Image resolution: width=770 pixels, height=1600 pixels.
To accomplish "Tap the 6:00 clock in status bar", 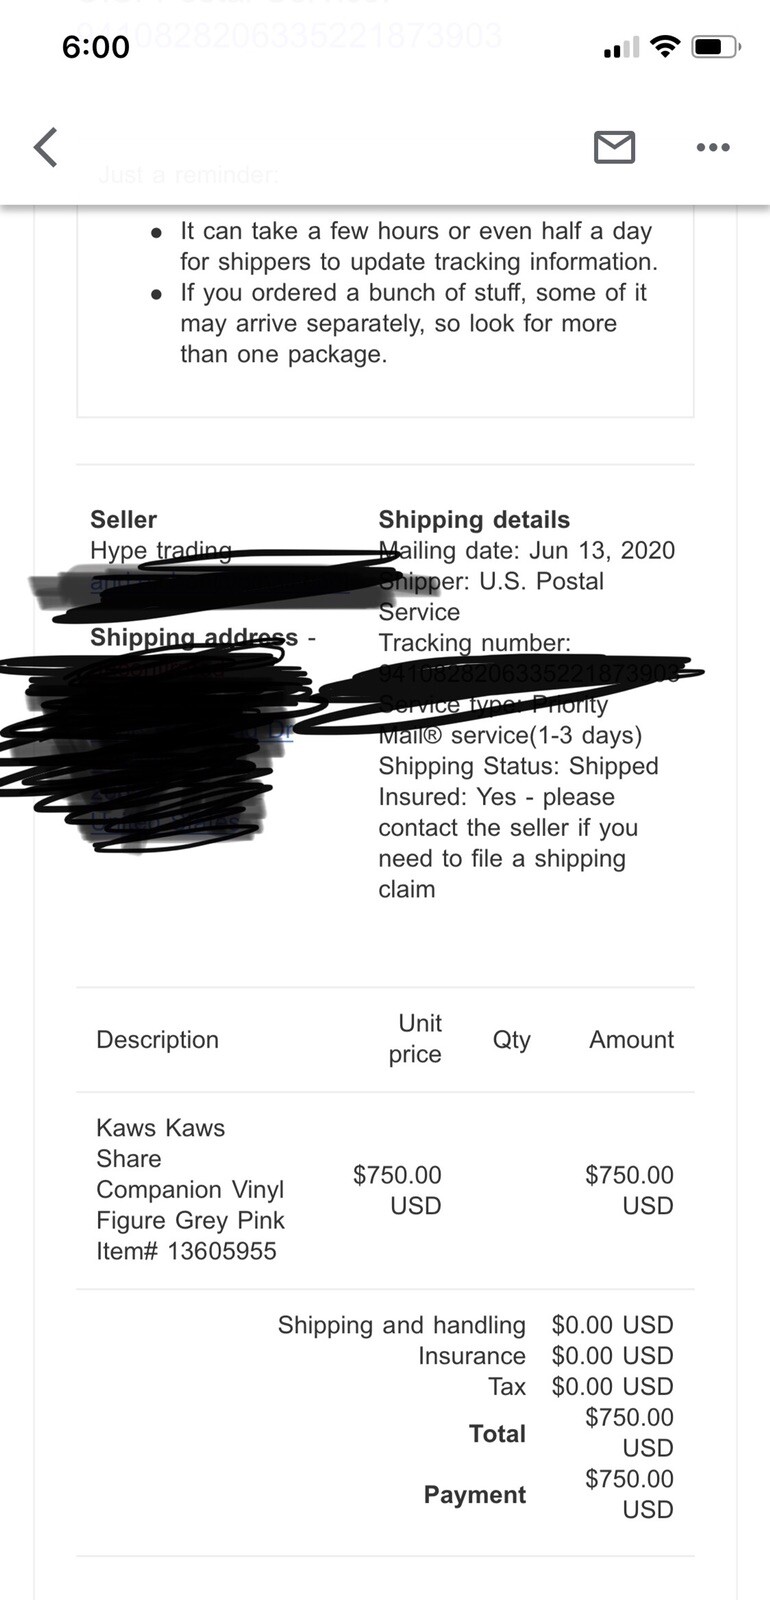I will [96, 47].
